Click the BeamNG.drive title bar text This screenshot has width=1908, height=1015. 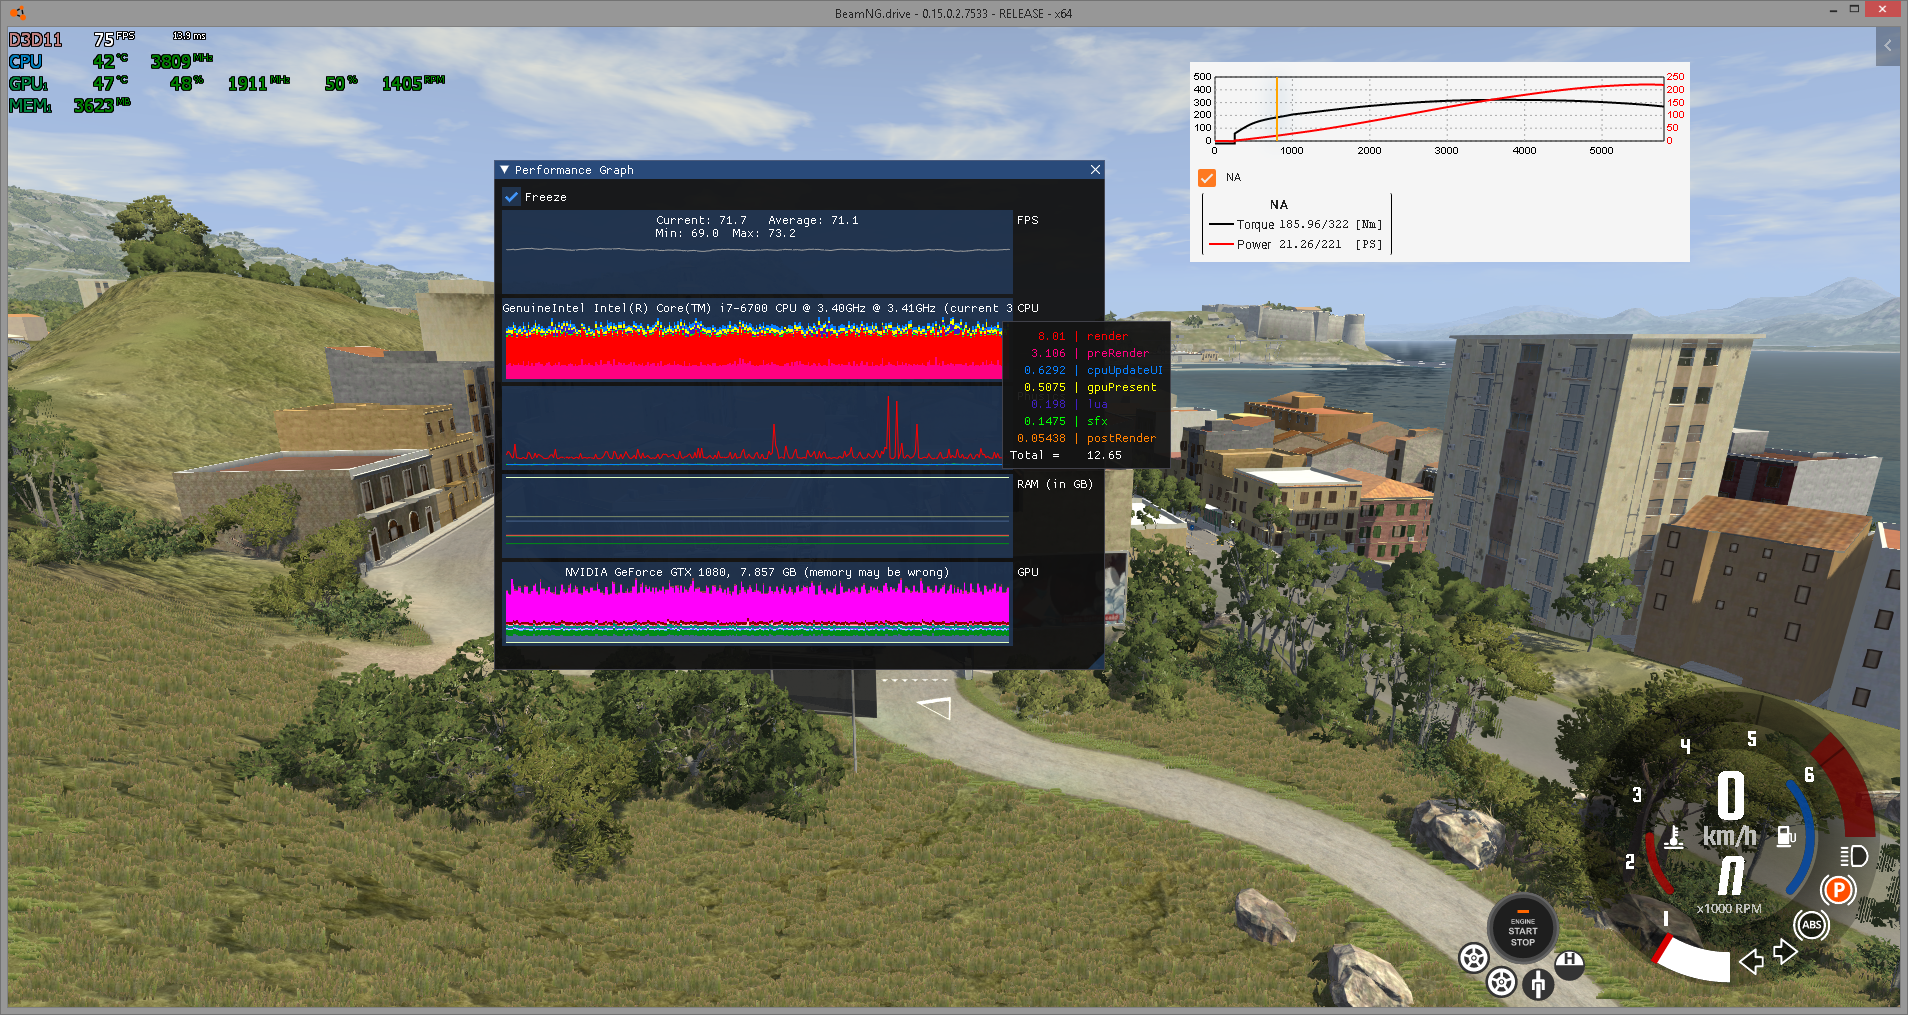coord(953,13)
